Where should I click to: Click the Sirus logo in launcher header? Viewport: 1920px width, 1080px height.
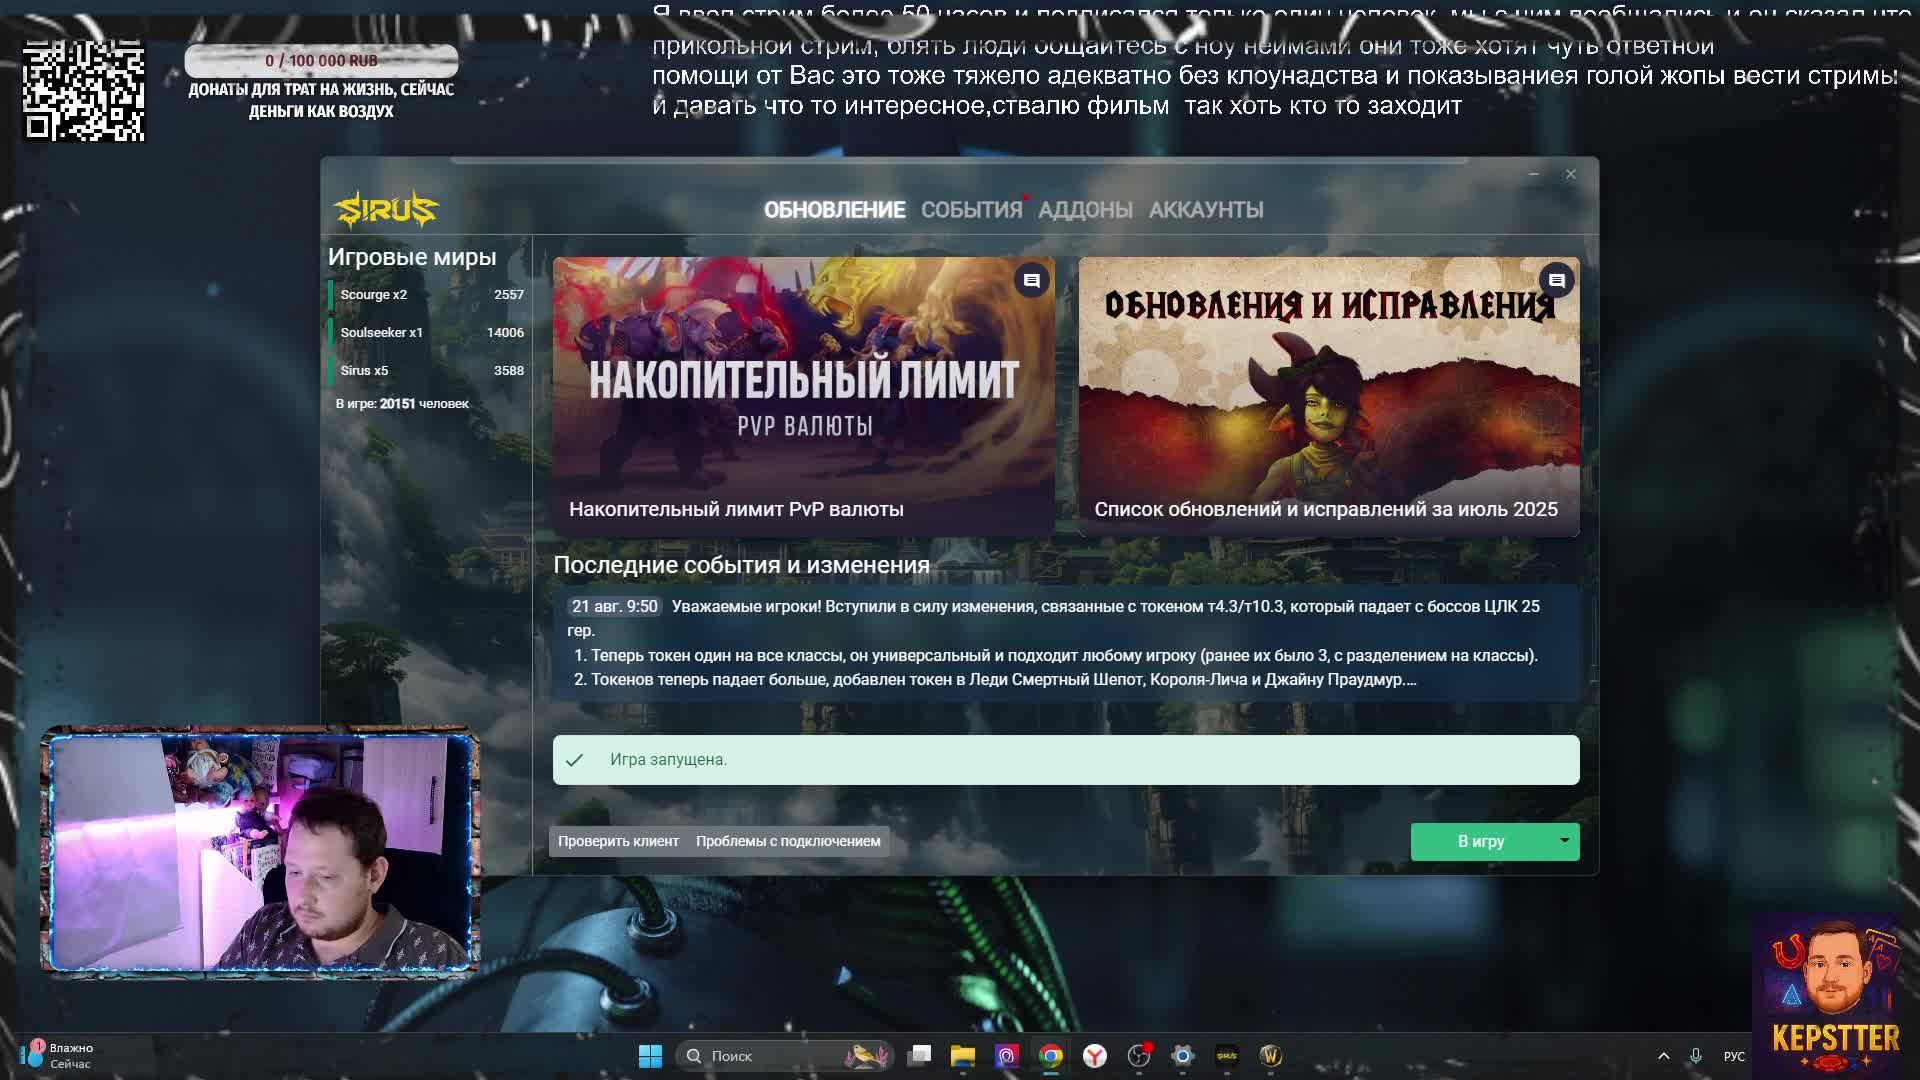coord(386,210)
